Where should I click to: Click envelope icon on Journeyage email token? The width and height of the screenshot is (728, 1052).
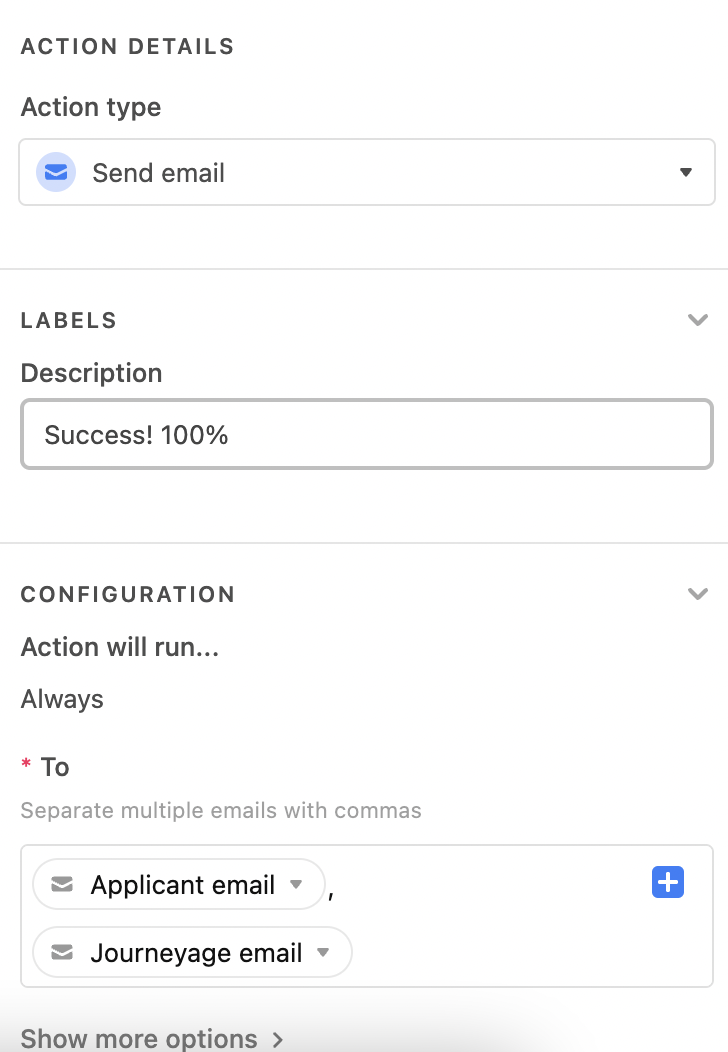tap(62, 952)
